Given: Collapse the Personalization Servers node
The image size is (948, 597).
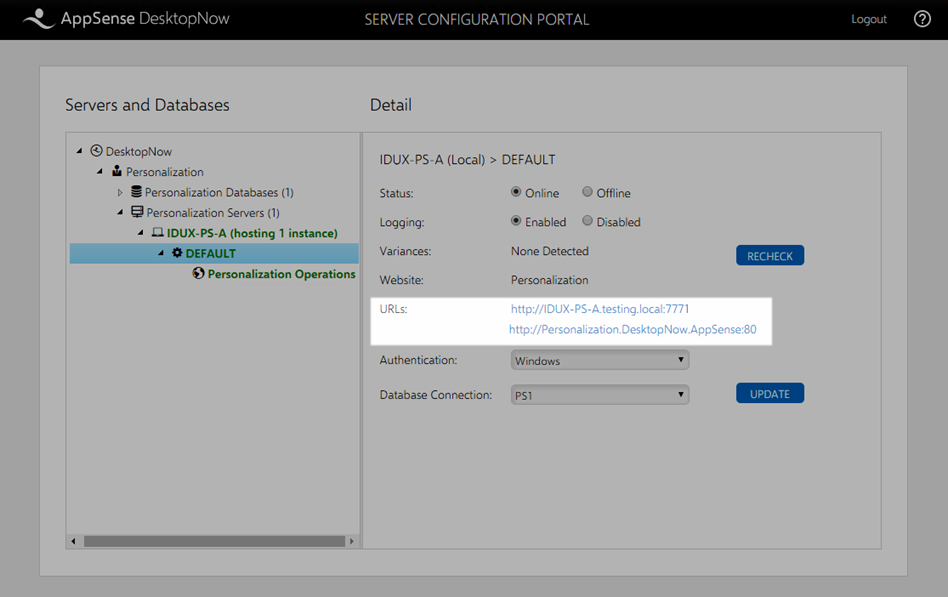Looking at the screenshot, I should 120,212.
